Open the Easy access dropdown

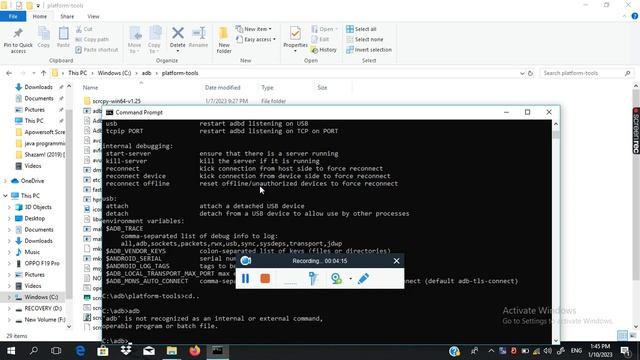tap(256, 40)
